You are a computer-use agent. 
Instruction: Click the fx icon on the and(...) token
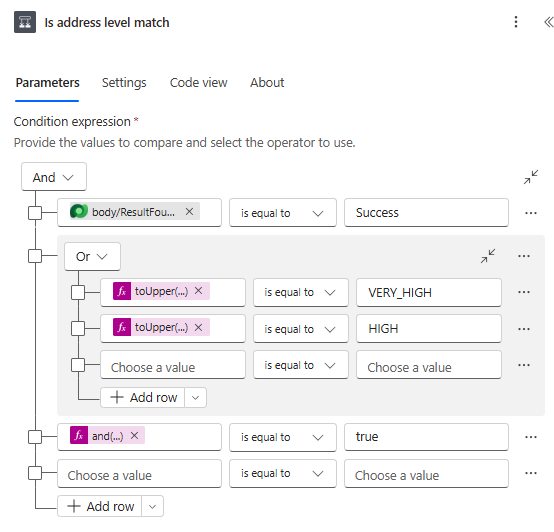tap(79, 436)
